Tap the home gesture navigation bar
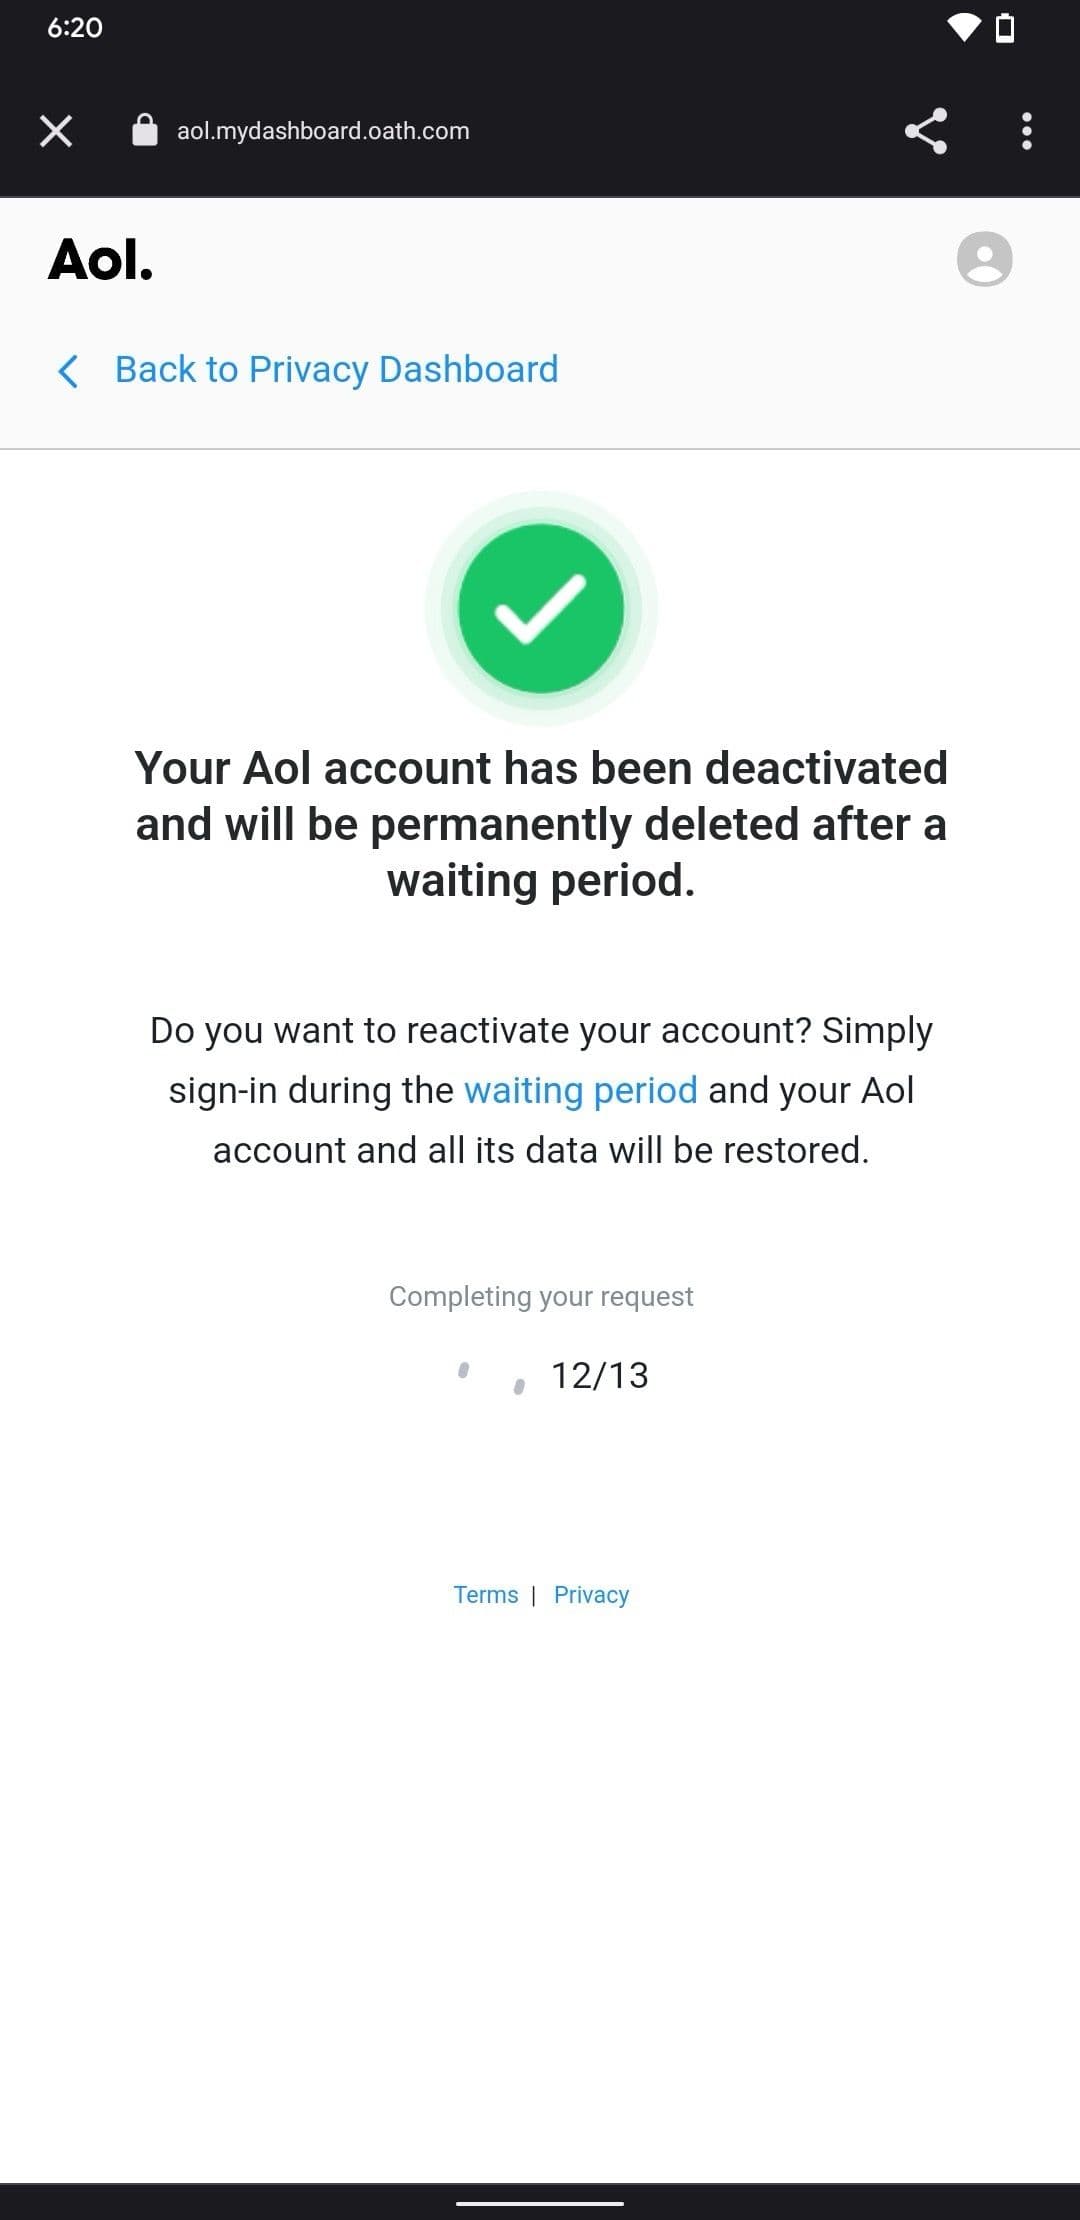 (x=540, y=2201)
